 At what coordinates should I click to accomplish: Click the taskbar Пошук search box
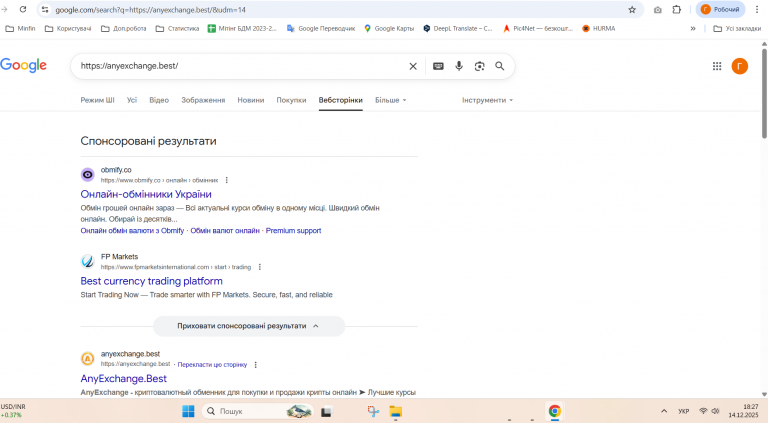258,411
